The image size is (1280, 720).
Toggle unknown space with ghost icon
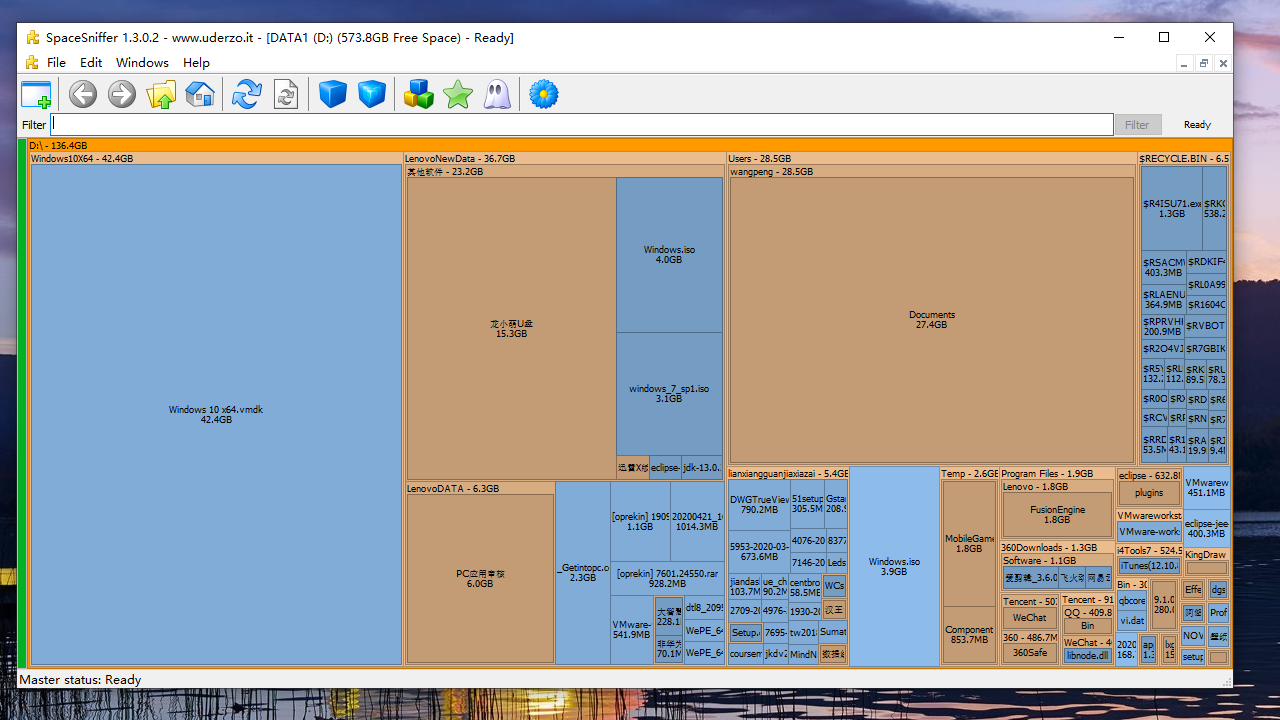497,95
